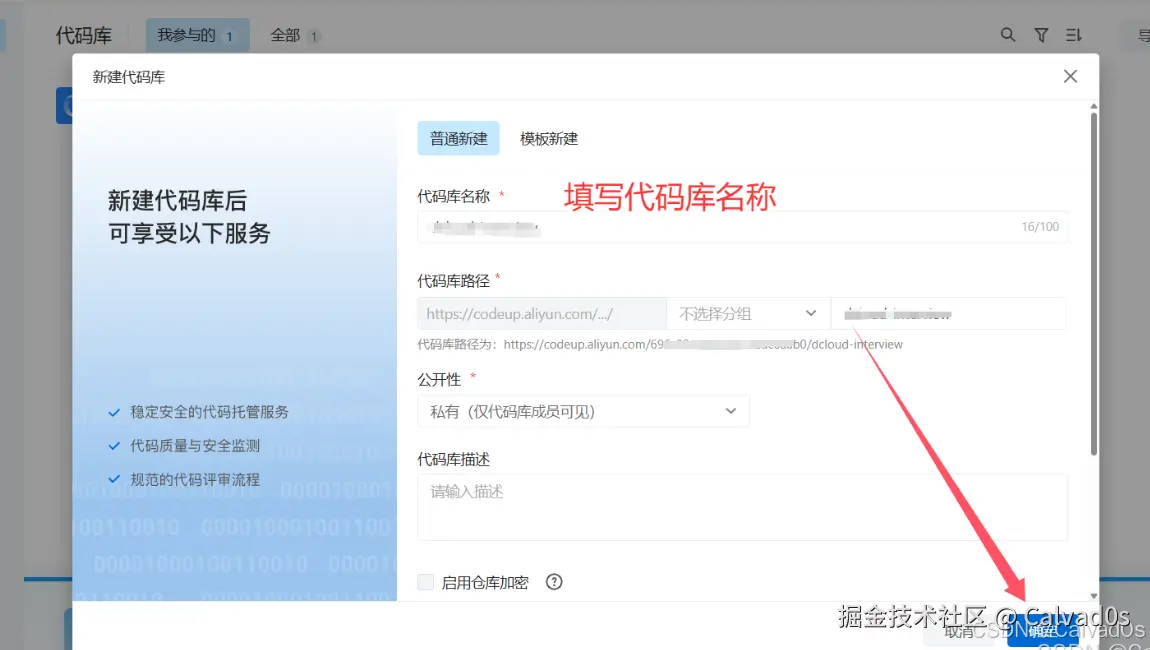Open the filter funnel icon
This screenshot has width=1150, height=650.
point(1041,35)
